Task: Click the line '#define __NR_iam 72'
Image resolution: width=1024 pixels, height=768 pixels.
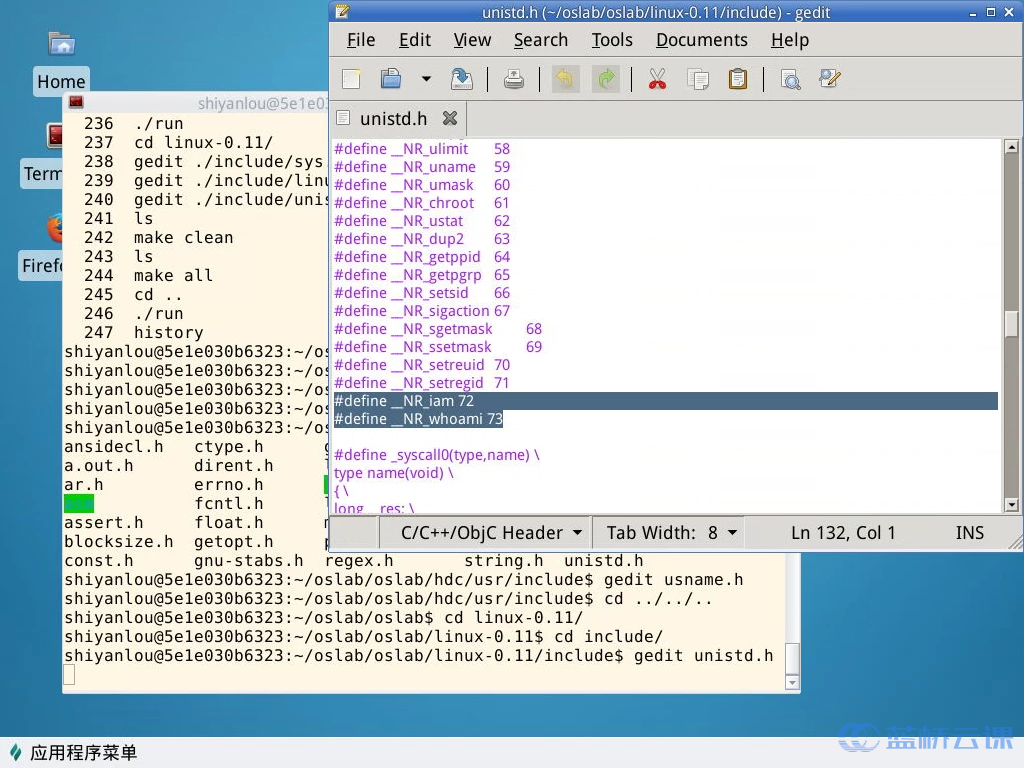Action: (x=404, y=401)
